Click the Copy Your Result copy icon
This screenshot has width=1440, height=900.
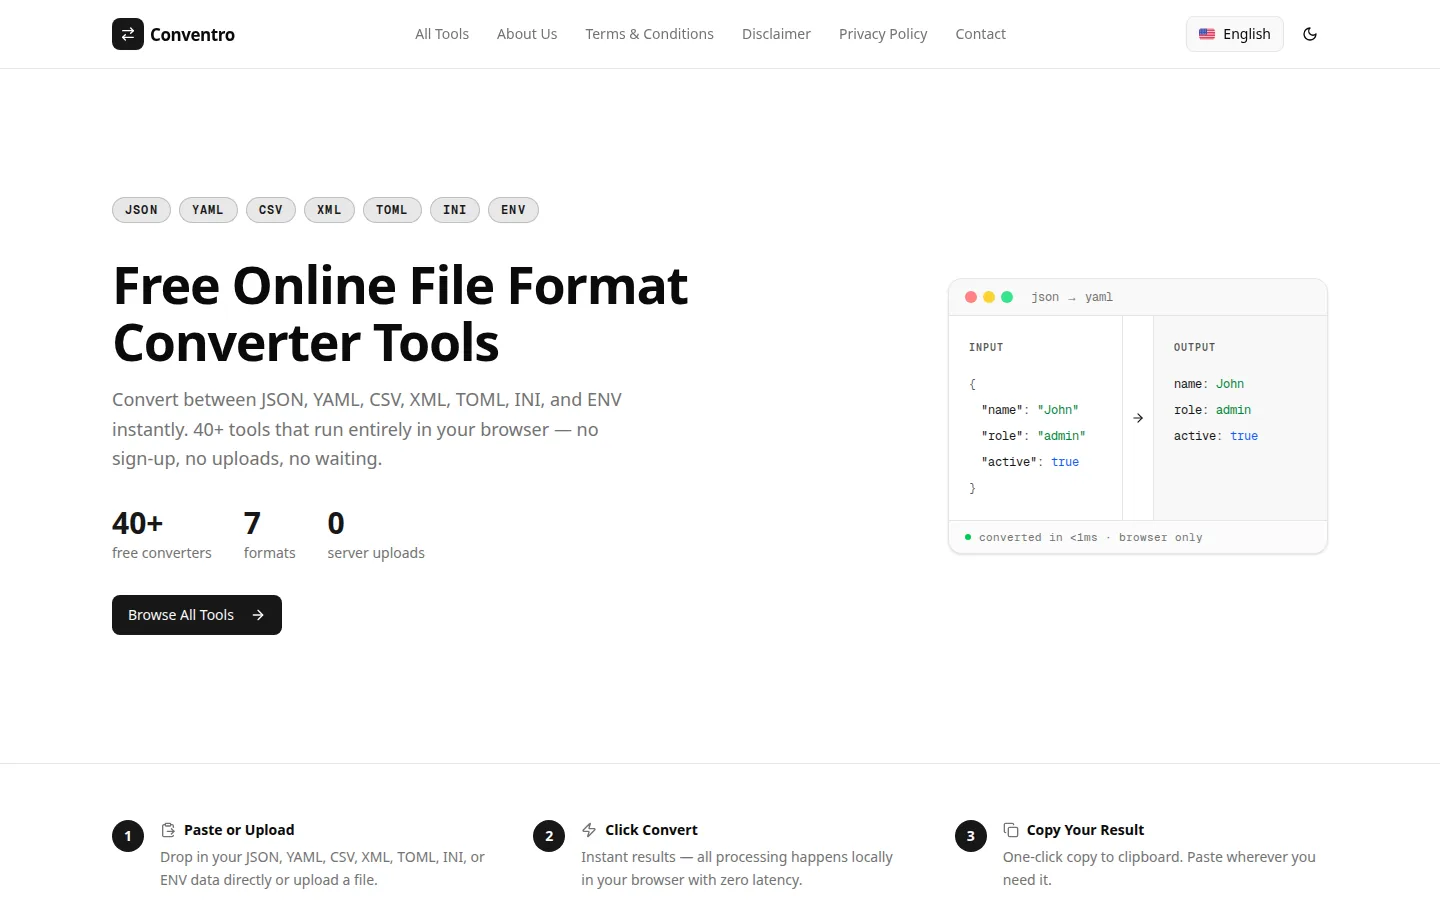1011,830
